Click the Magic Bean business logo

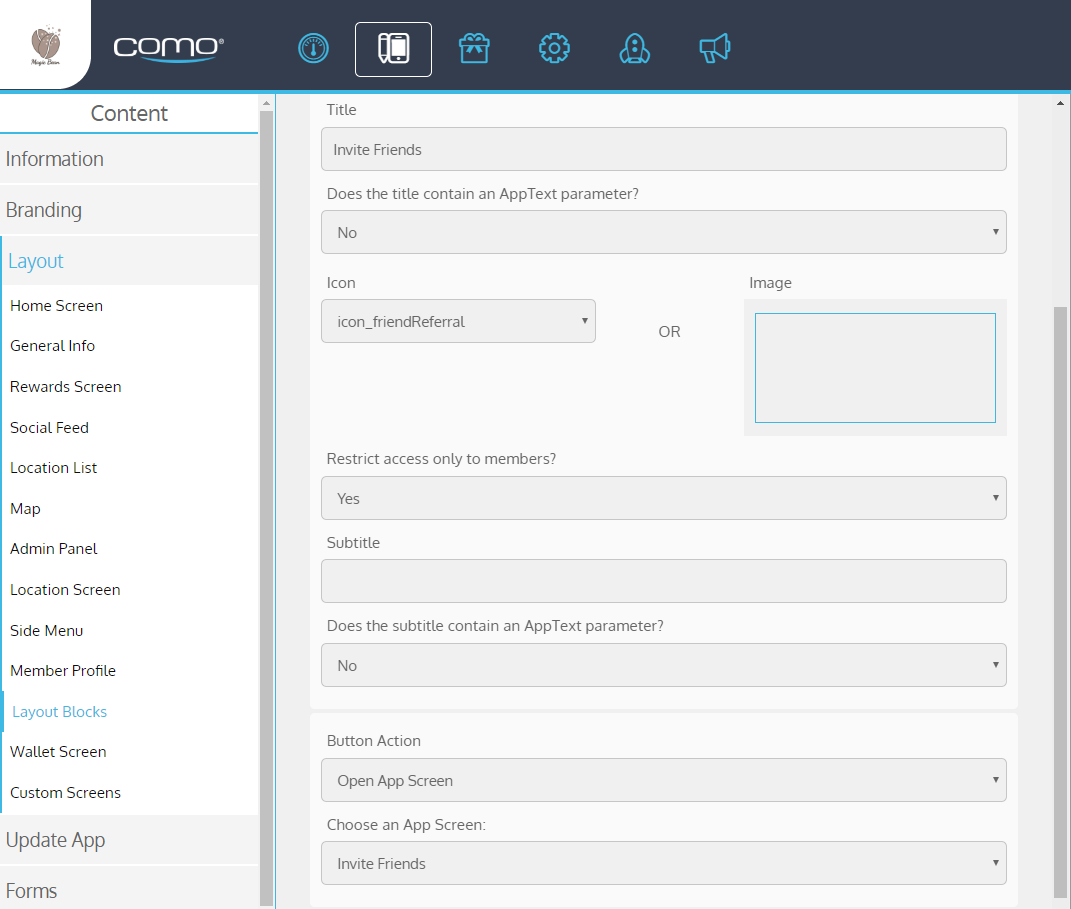[45, 45]
